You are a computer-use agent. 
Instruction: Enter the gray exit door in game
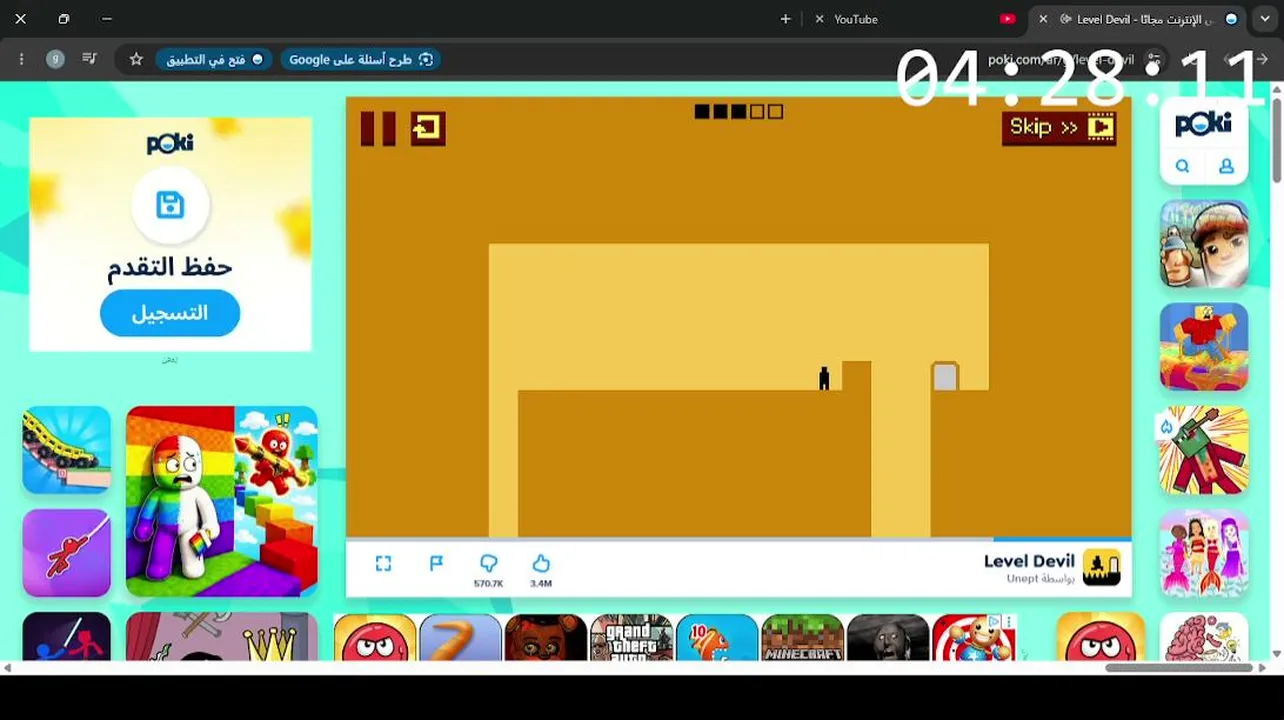pyautogui.click(x=945, y=376)
